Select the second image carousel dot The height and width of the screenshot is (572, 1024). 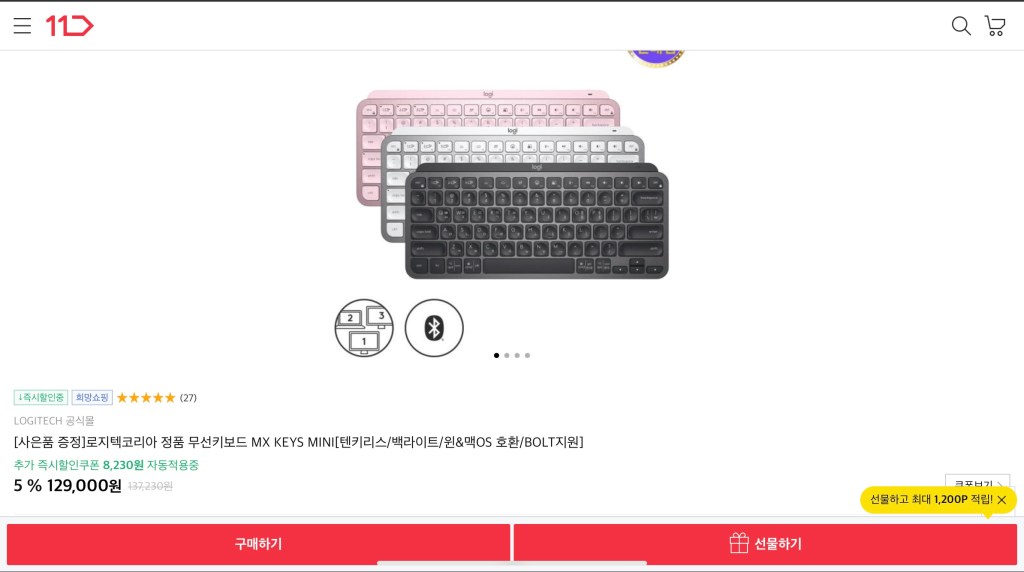point(507,356)
